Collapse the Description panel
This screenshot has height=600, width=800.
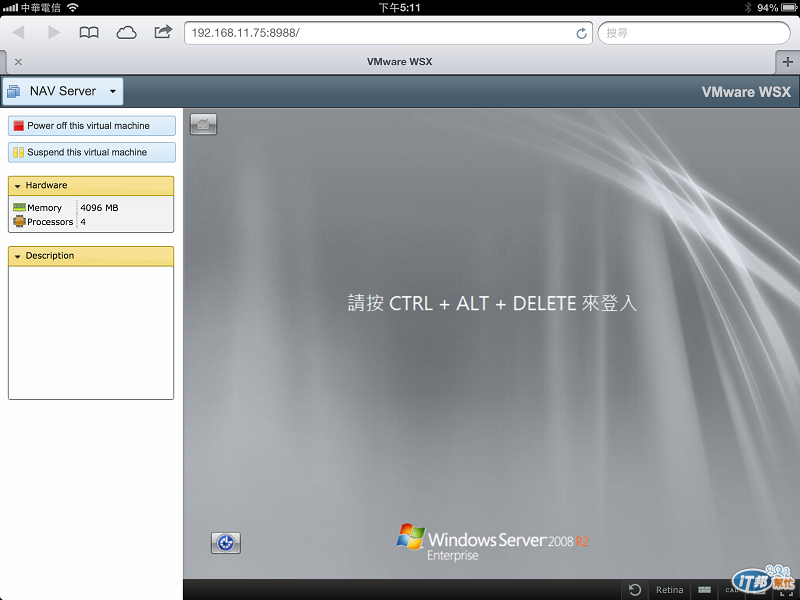click(x=91, y=256)
